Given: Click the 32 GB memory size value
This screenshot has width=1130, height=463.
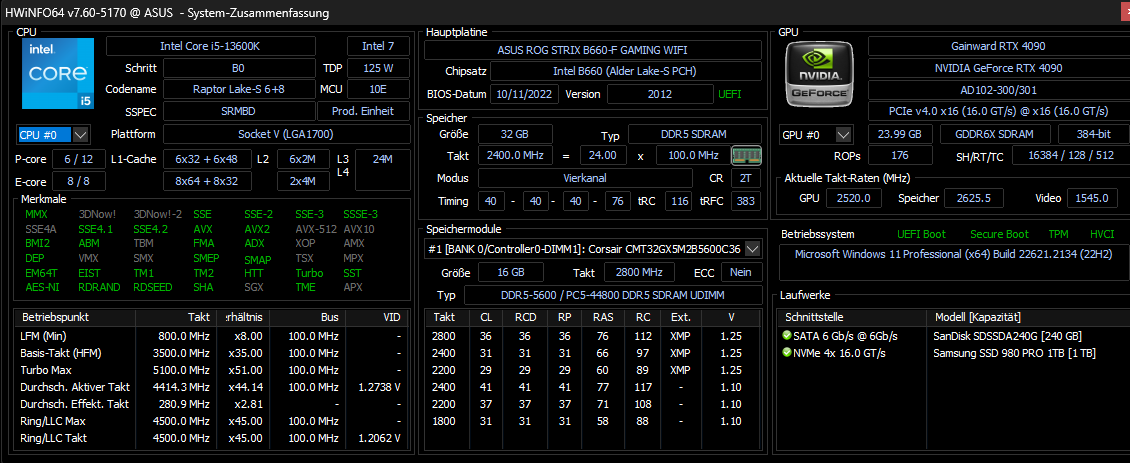Looking at the screenshot, I should [515, 134].
